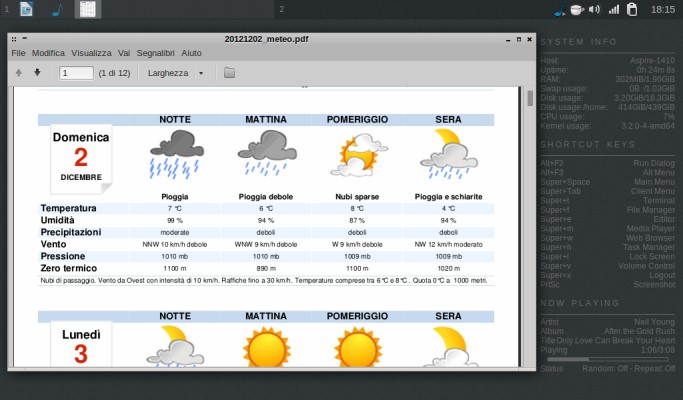Open the File menu

click(18, 52)
